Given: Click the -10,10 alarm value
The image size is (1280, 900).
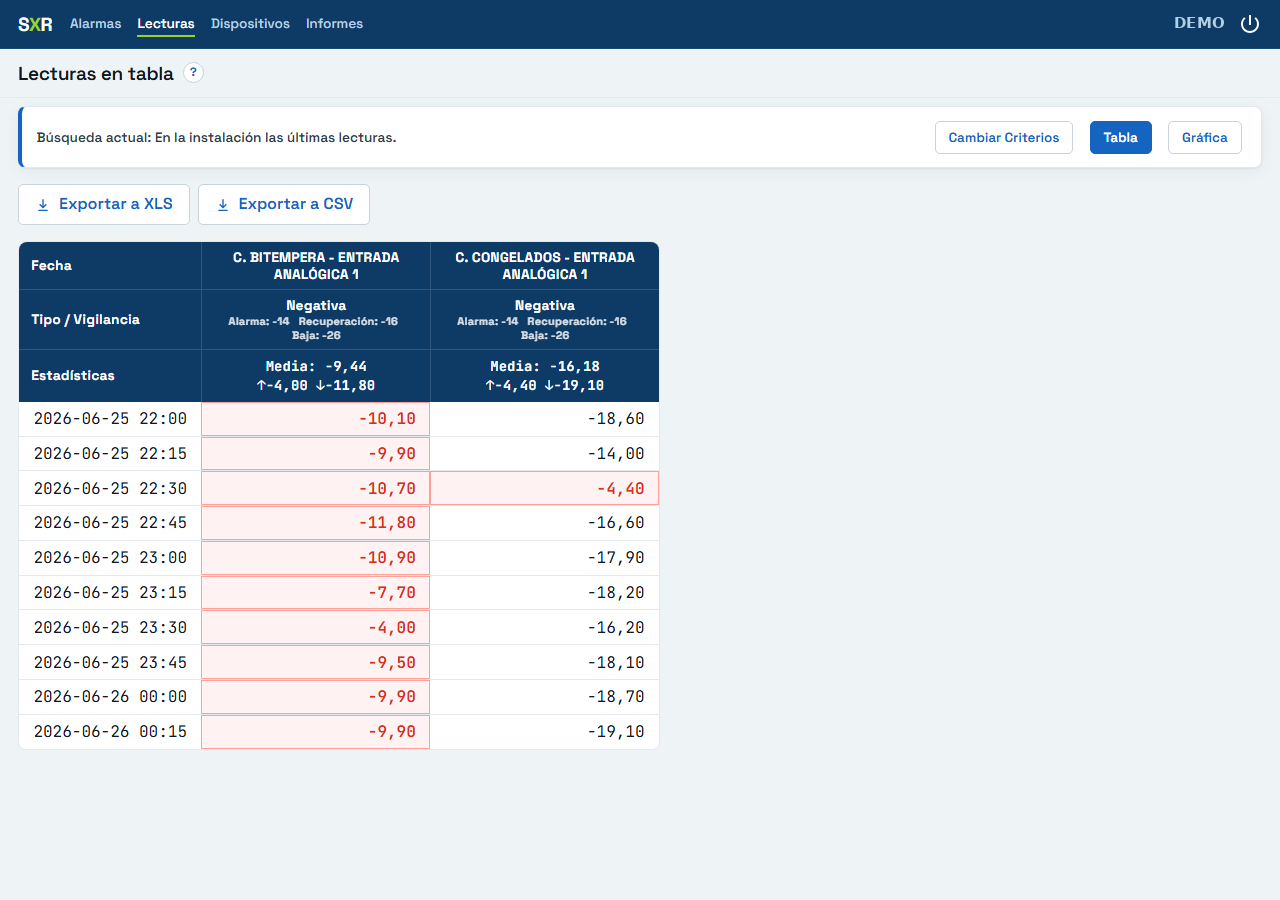Looking at the screenshot, I should point(316,419).
